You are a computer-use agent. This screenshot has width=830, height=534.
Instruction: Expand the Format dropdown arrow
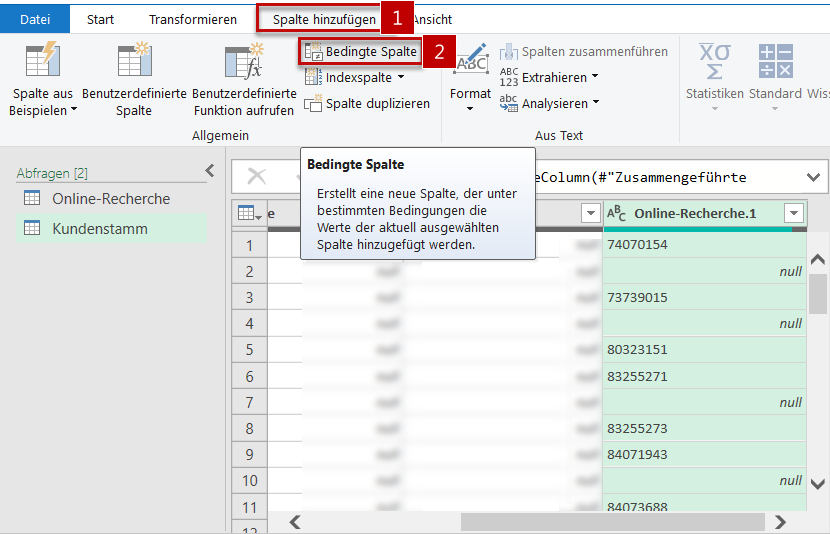pyautogui.click(x=470, y=109)
